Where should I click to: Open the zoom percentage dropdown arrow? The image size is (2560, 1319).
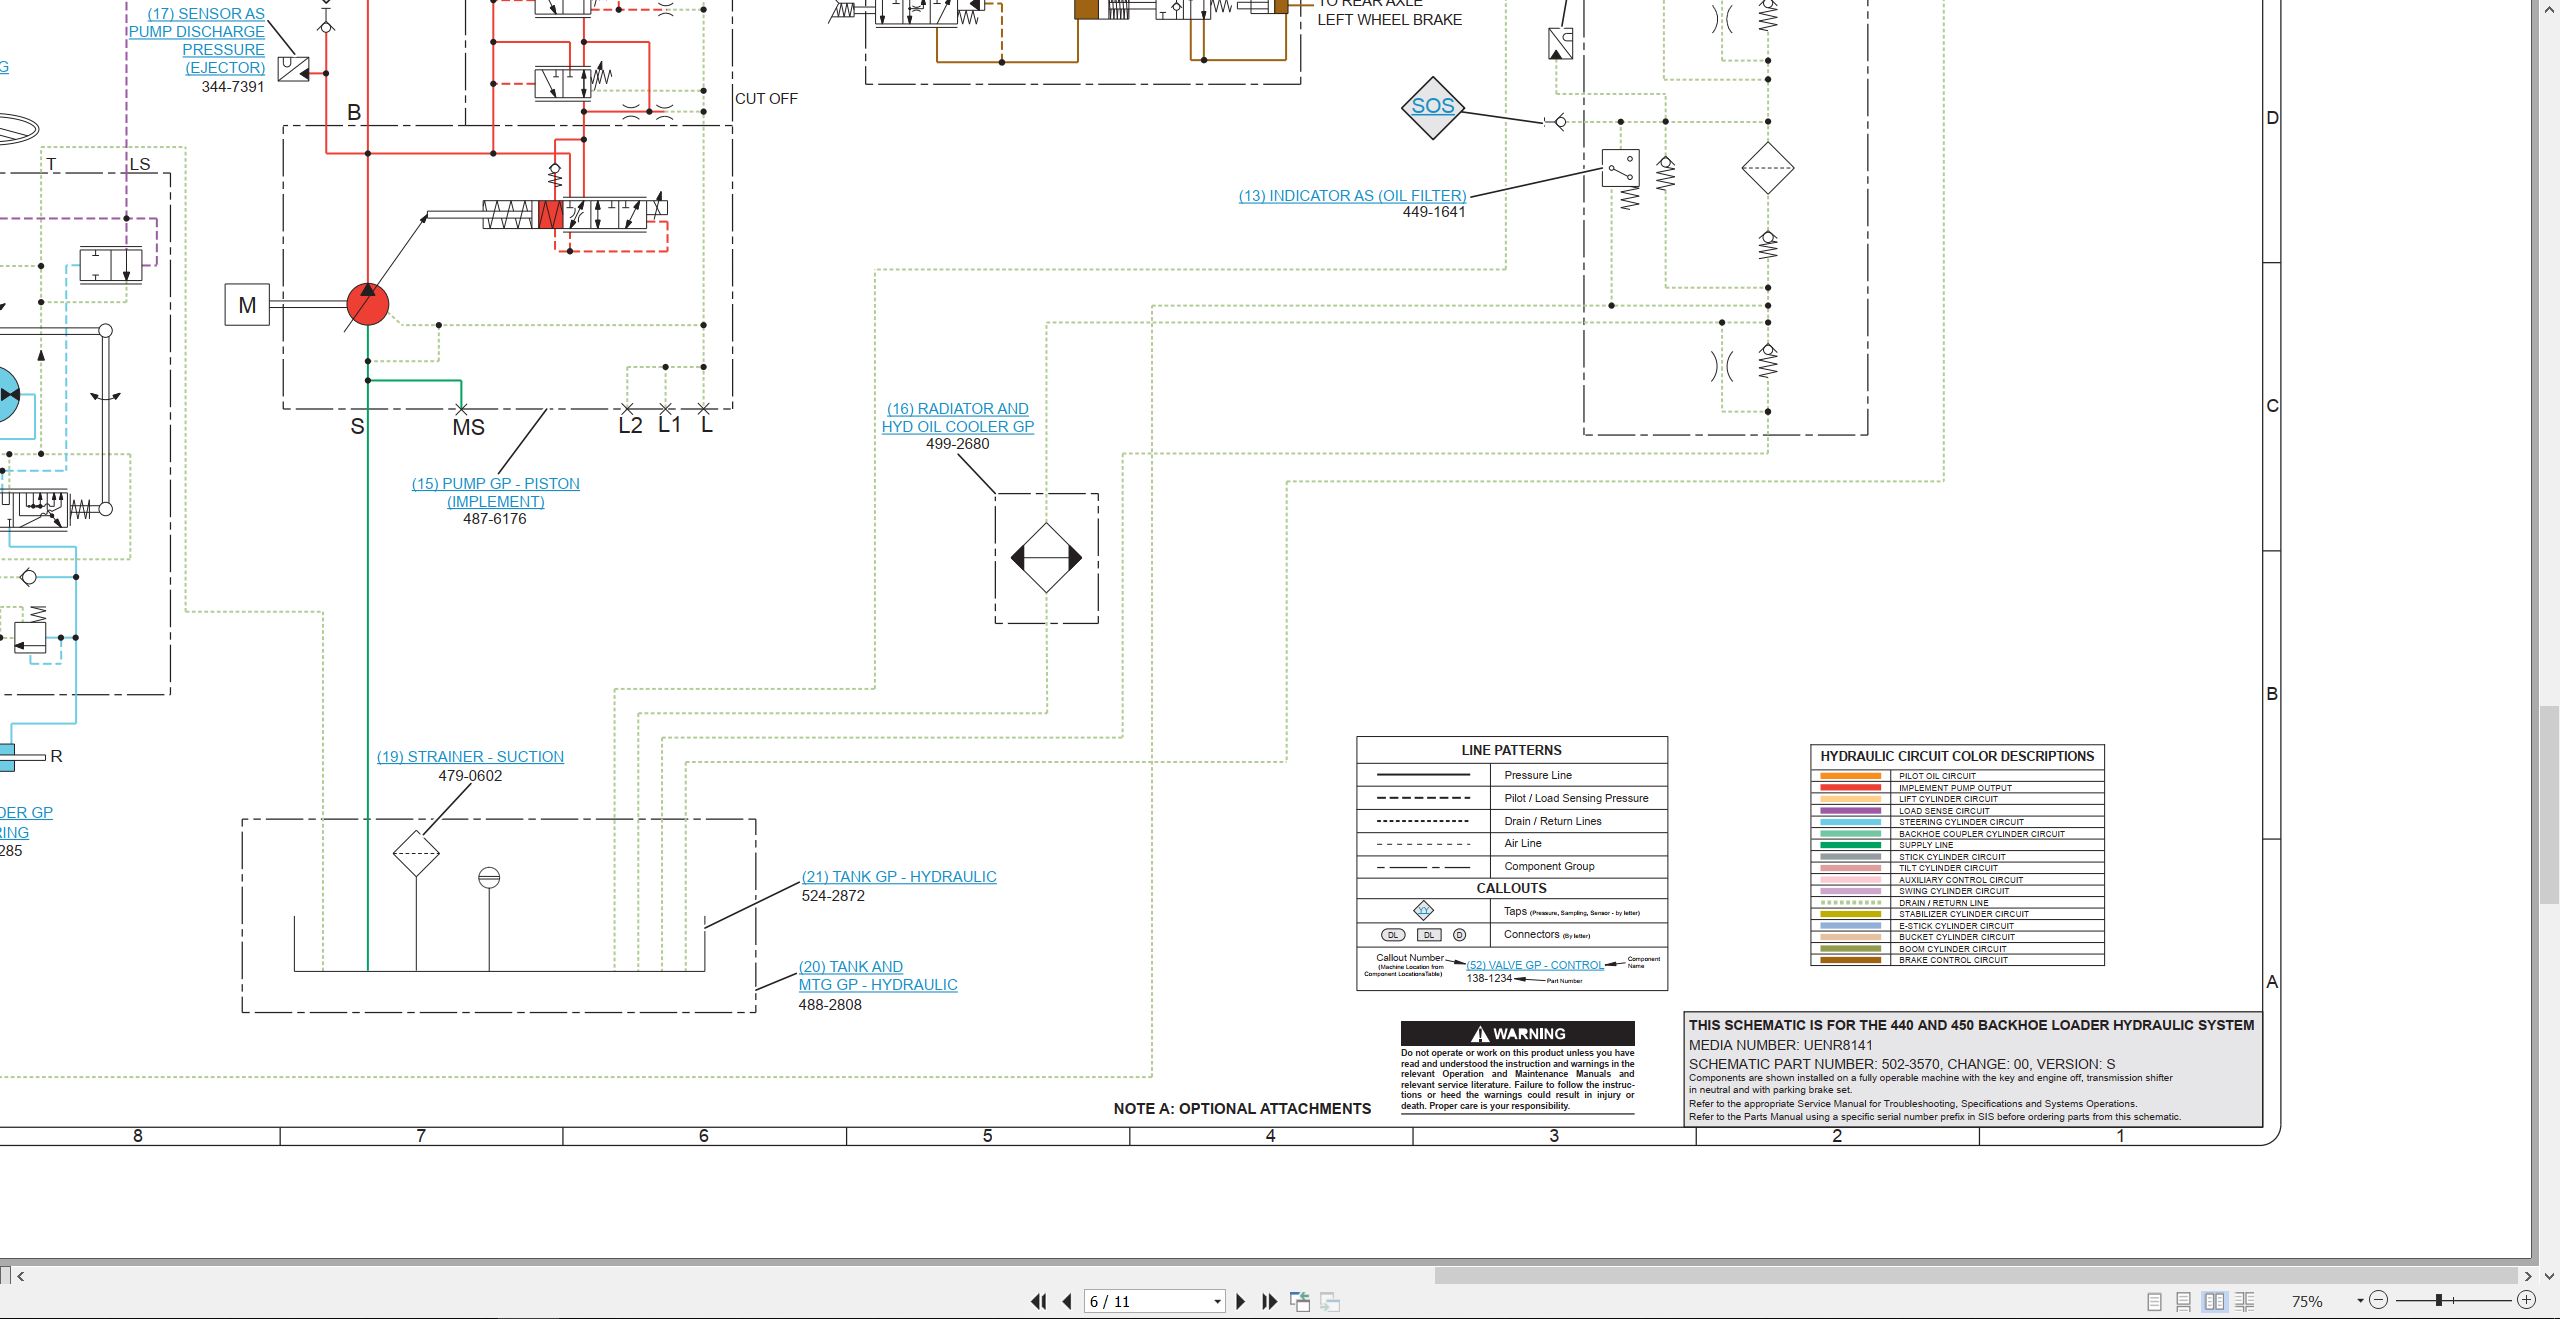point(2360,1301)
